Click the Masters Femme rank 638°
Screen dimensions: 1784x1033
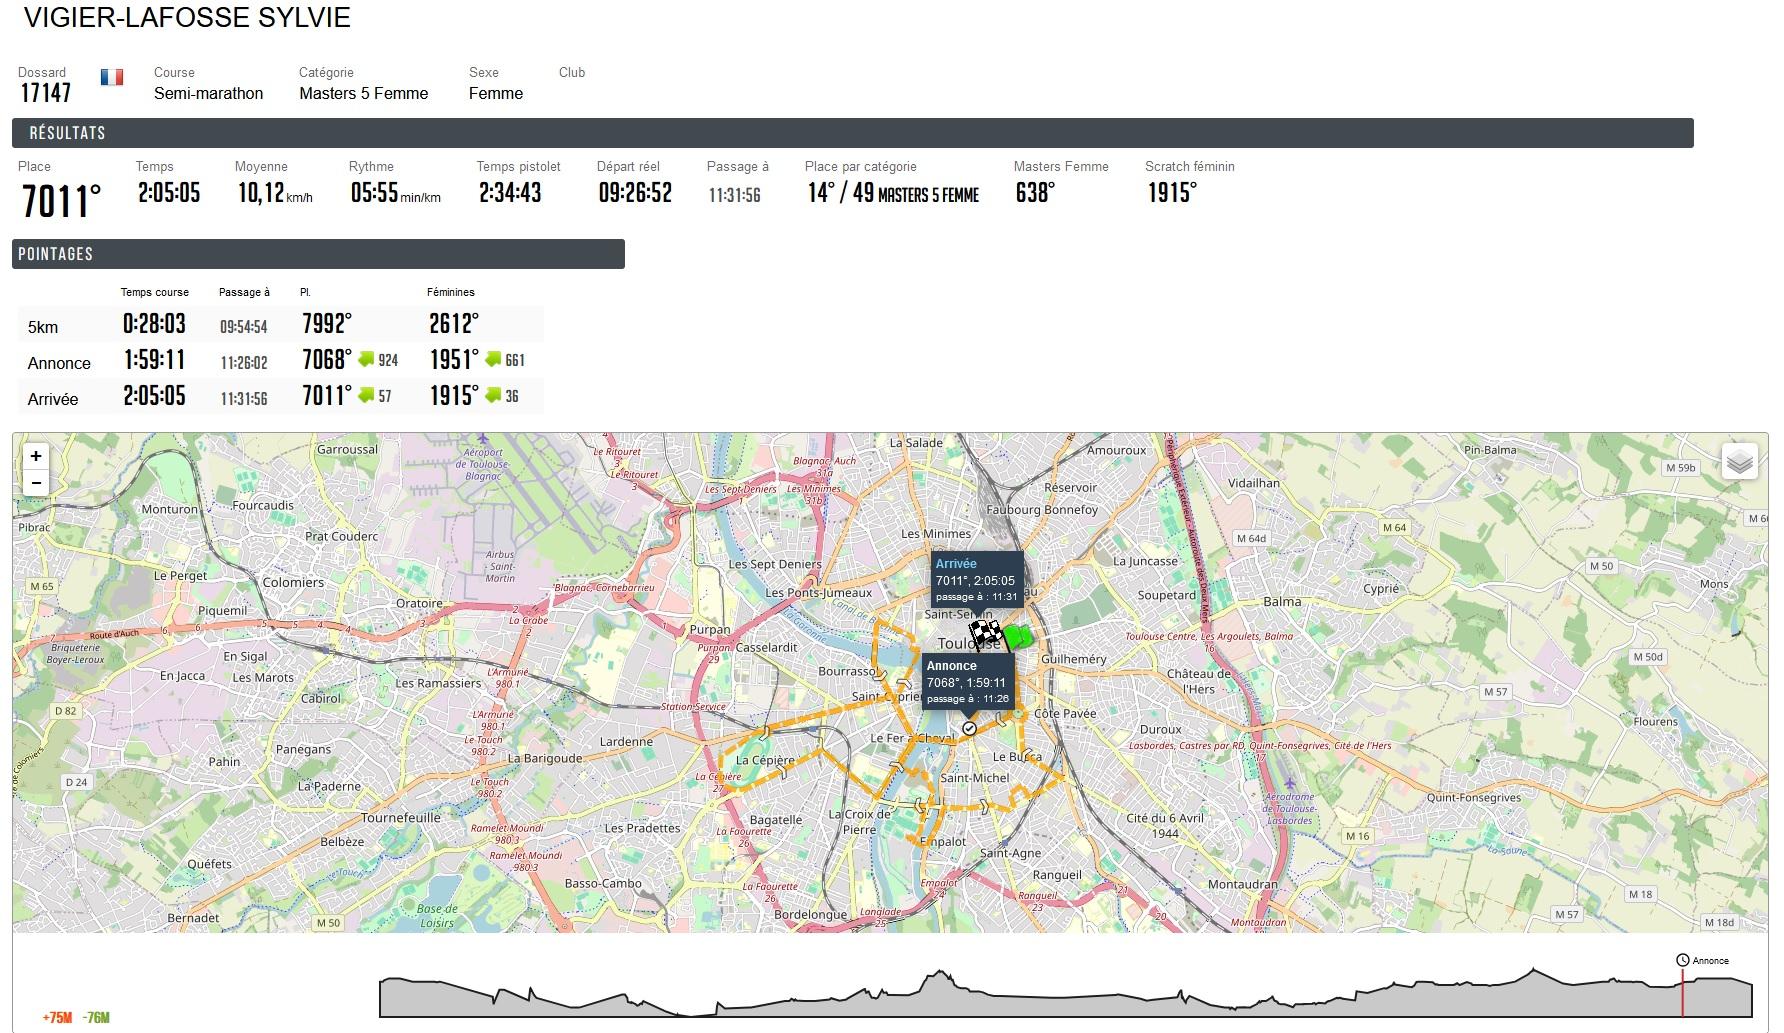point(1035,192)
